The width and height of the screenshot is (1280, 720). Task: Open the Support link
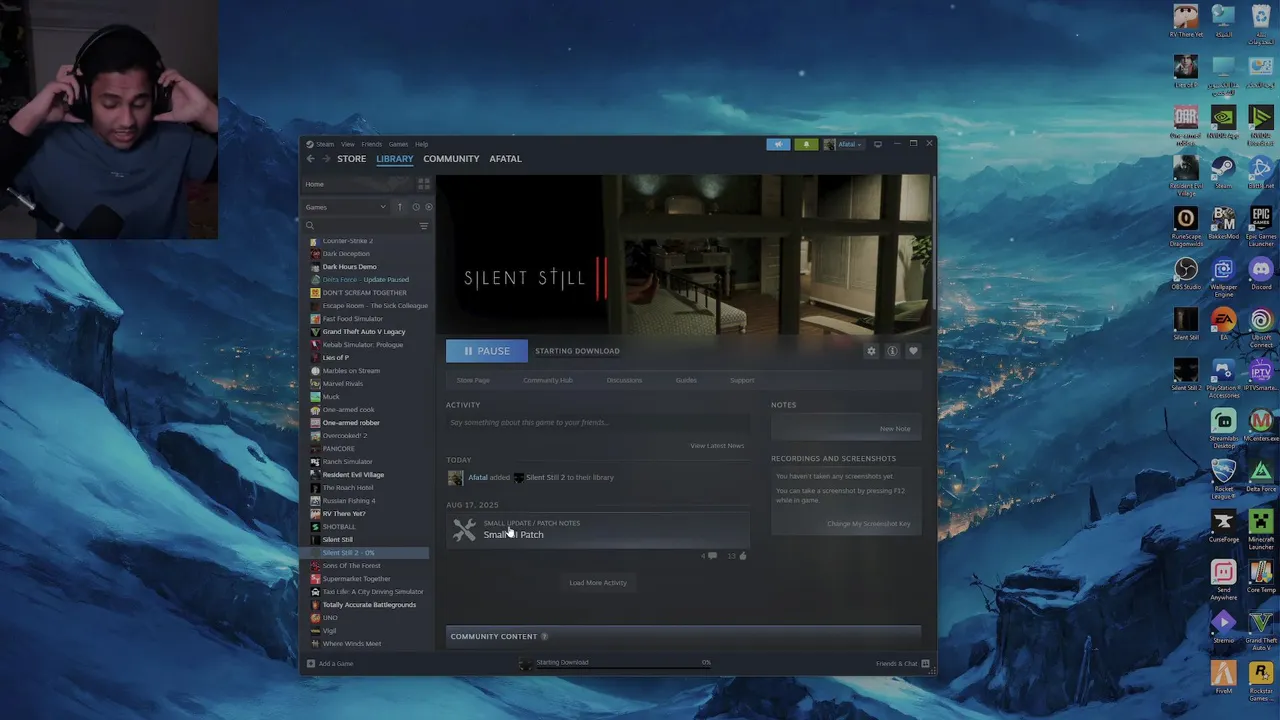[x=742, y=380]
